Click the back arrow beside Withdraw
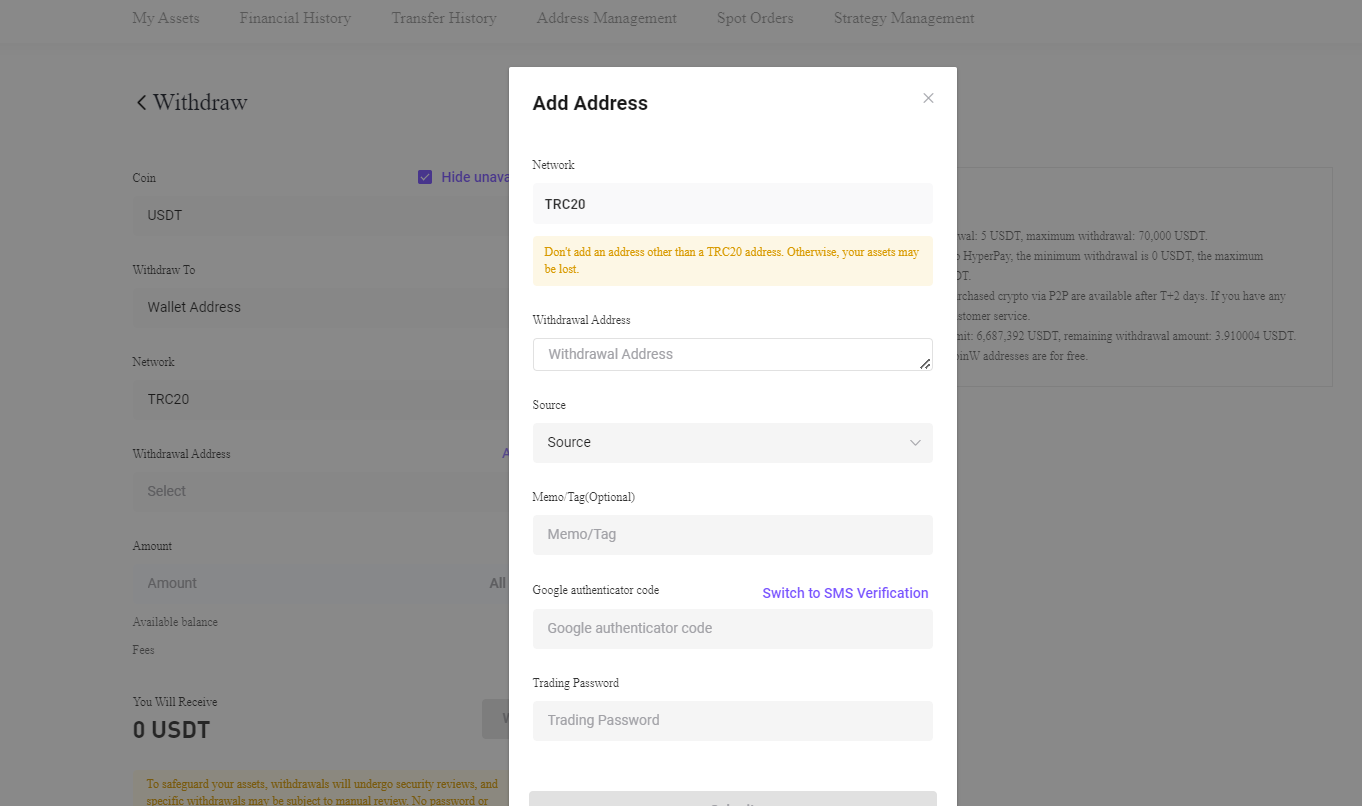 tap(140, 102)
